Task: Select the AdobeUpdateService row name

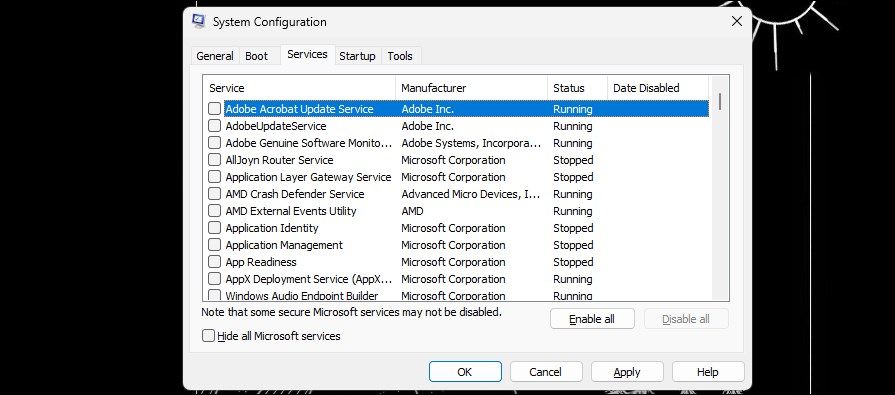Action: pyautogui.click(x=276, y=126)
